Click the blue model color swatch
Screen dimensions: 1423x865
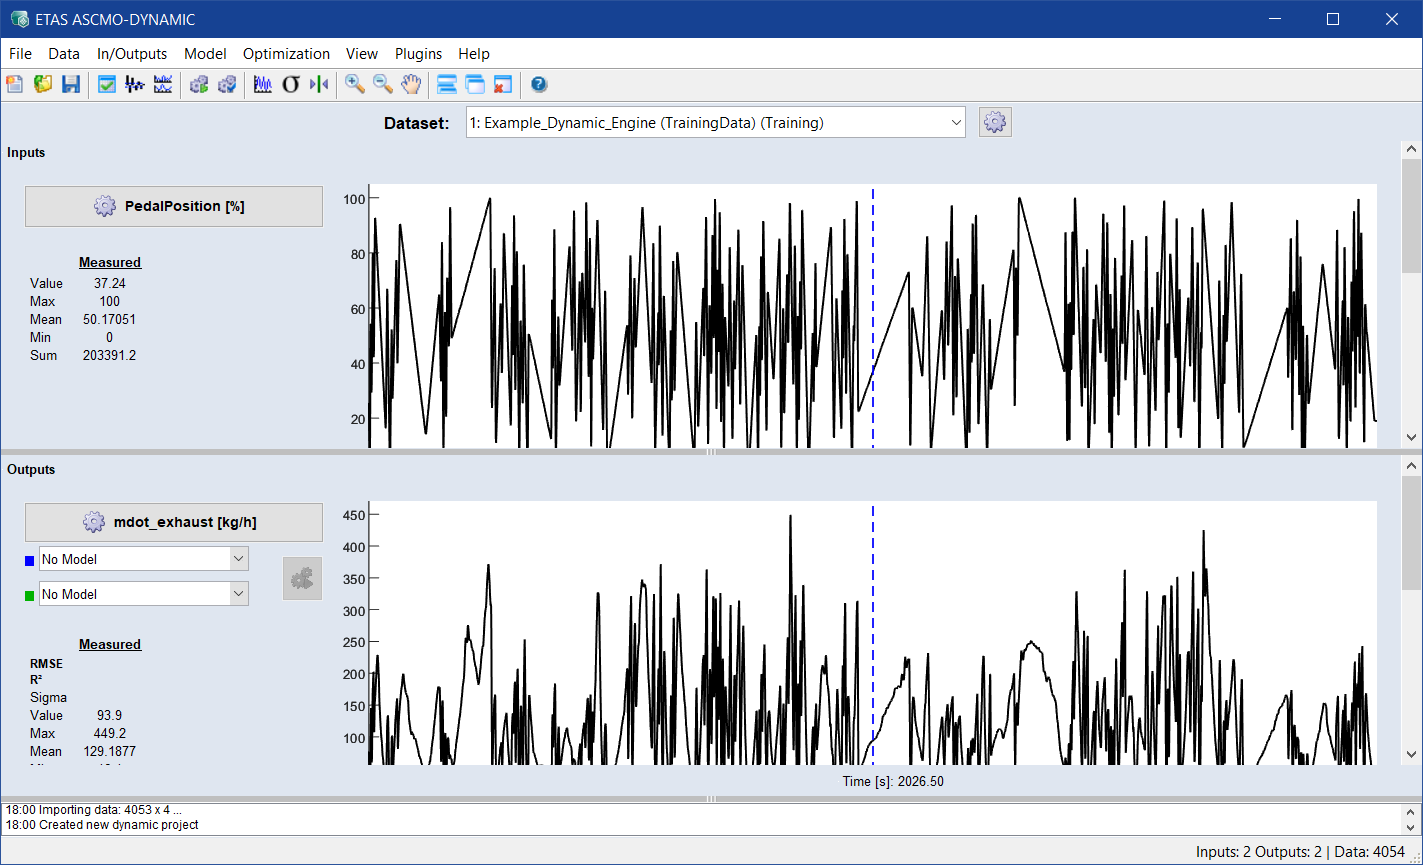[29, 561]
